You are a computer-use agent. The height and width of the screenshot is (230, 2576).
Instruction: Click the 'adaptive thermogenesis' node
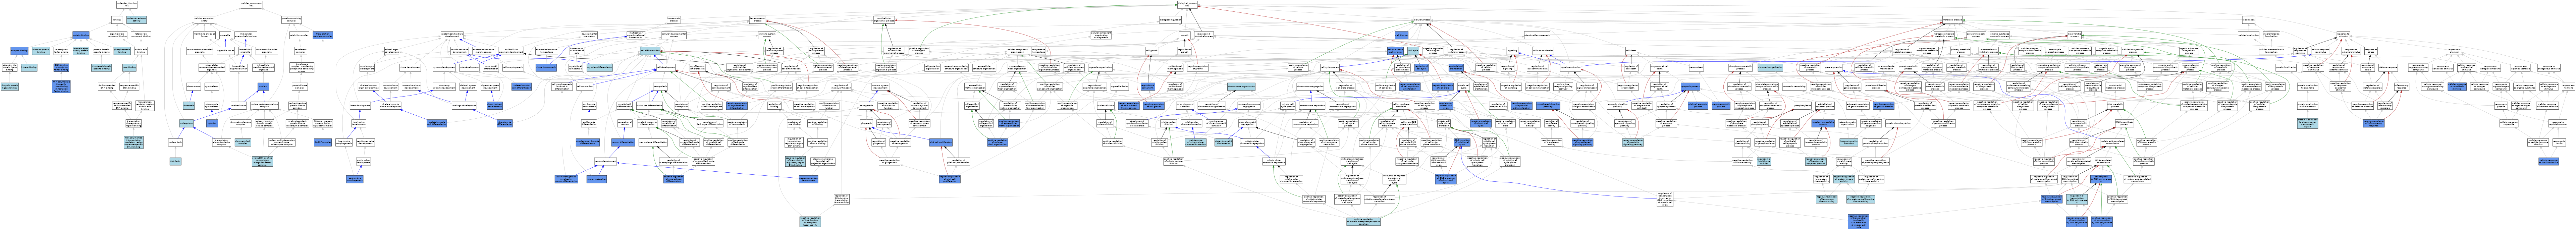1537,35
